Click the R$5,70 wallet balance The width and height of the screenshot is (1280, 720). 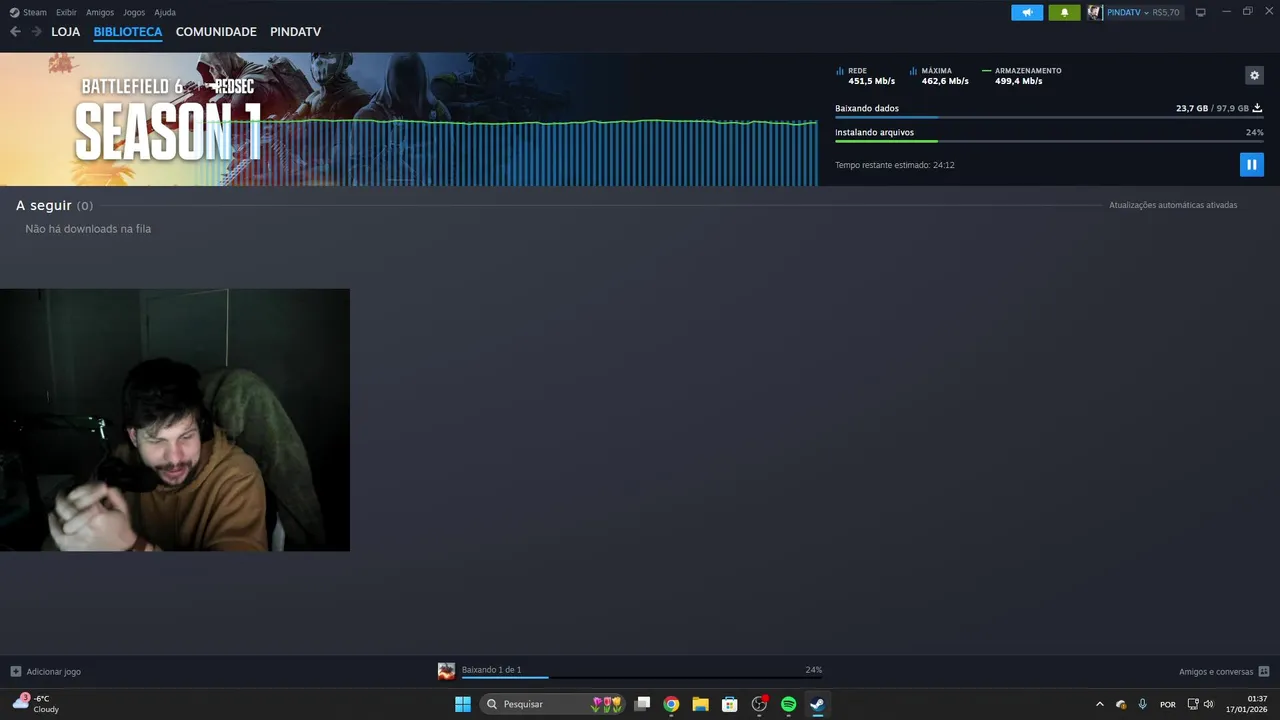pyautogui.click(x=1166, y=12)
